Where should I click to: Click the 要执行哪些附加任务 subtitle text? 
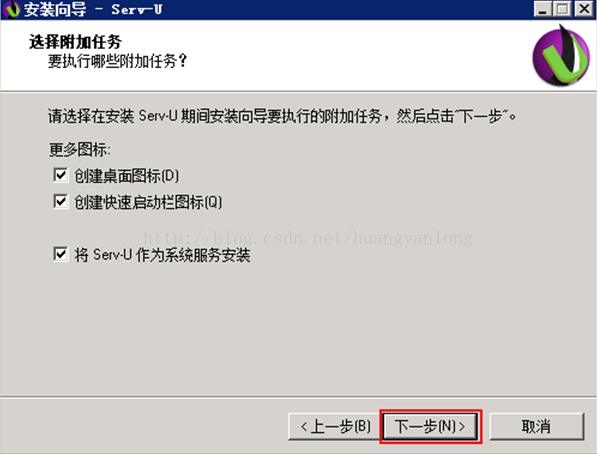pos(118,61)
